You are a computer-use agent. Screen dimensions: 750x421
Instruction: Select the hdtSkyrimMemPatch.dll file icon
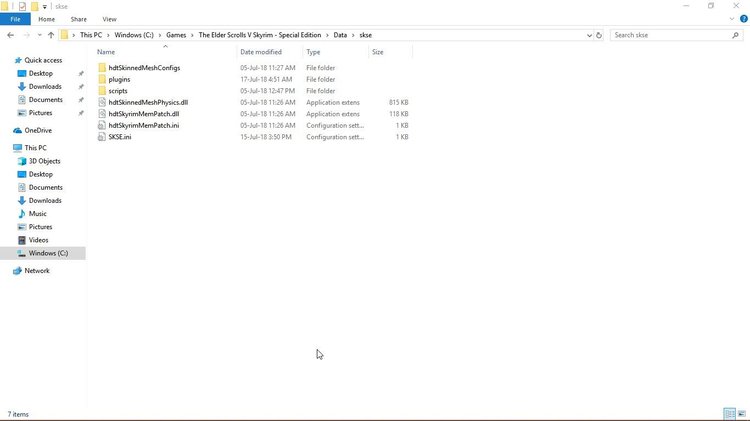(102, 113)
